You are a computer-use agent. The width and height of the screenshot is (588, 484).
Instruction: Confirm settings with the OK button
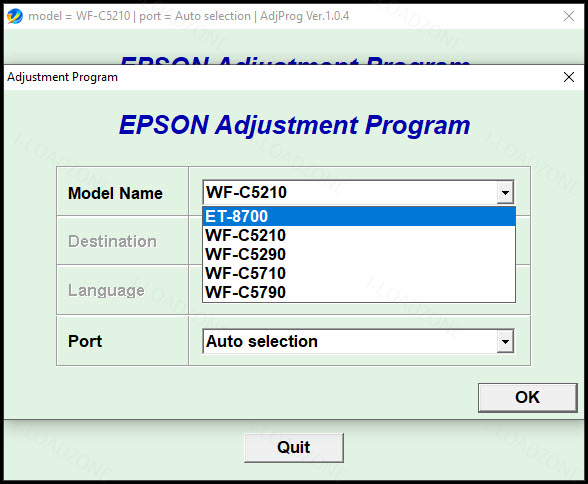click(x=528, y=397)
